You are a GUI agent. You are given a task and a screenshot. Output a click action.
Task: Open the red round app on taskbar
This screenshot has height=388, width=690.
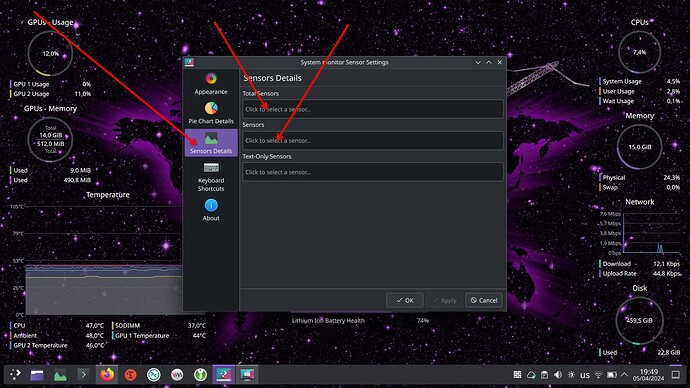pyautogui.click(x=130, y=375)
